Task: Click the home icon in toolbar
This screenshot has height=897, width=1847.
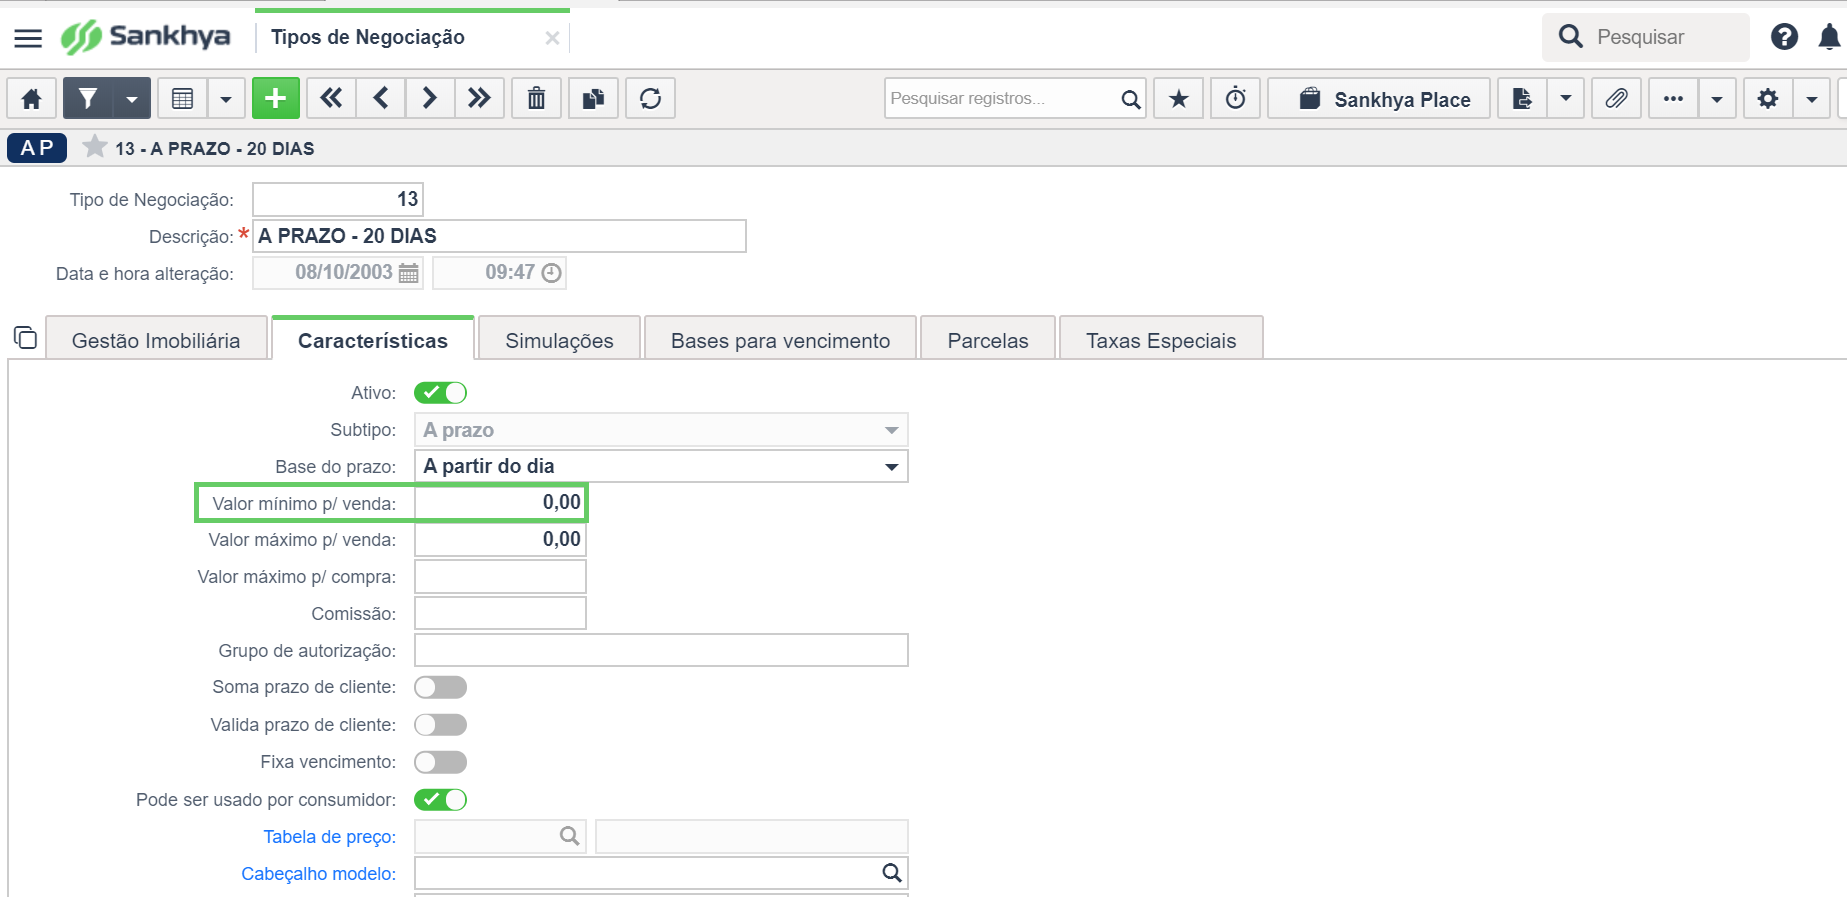Action: (x=32, y=98)
